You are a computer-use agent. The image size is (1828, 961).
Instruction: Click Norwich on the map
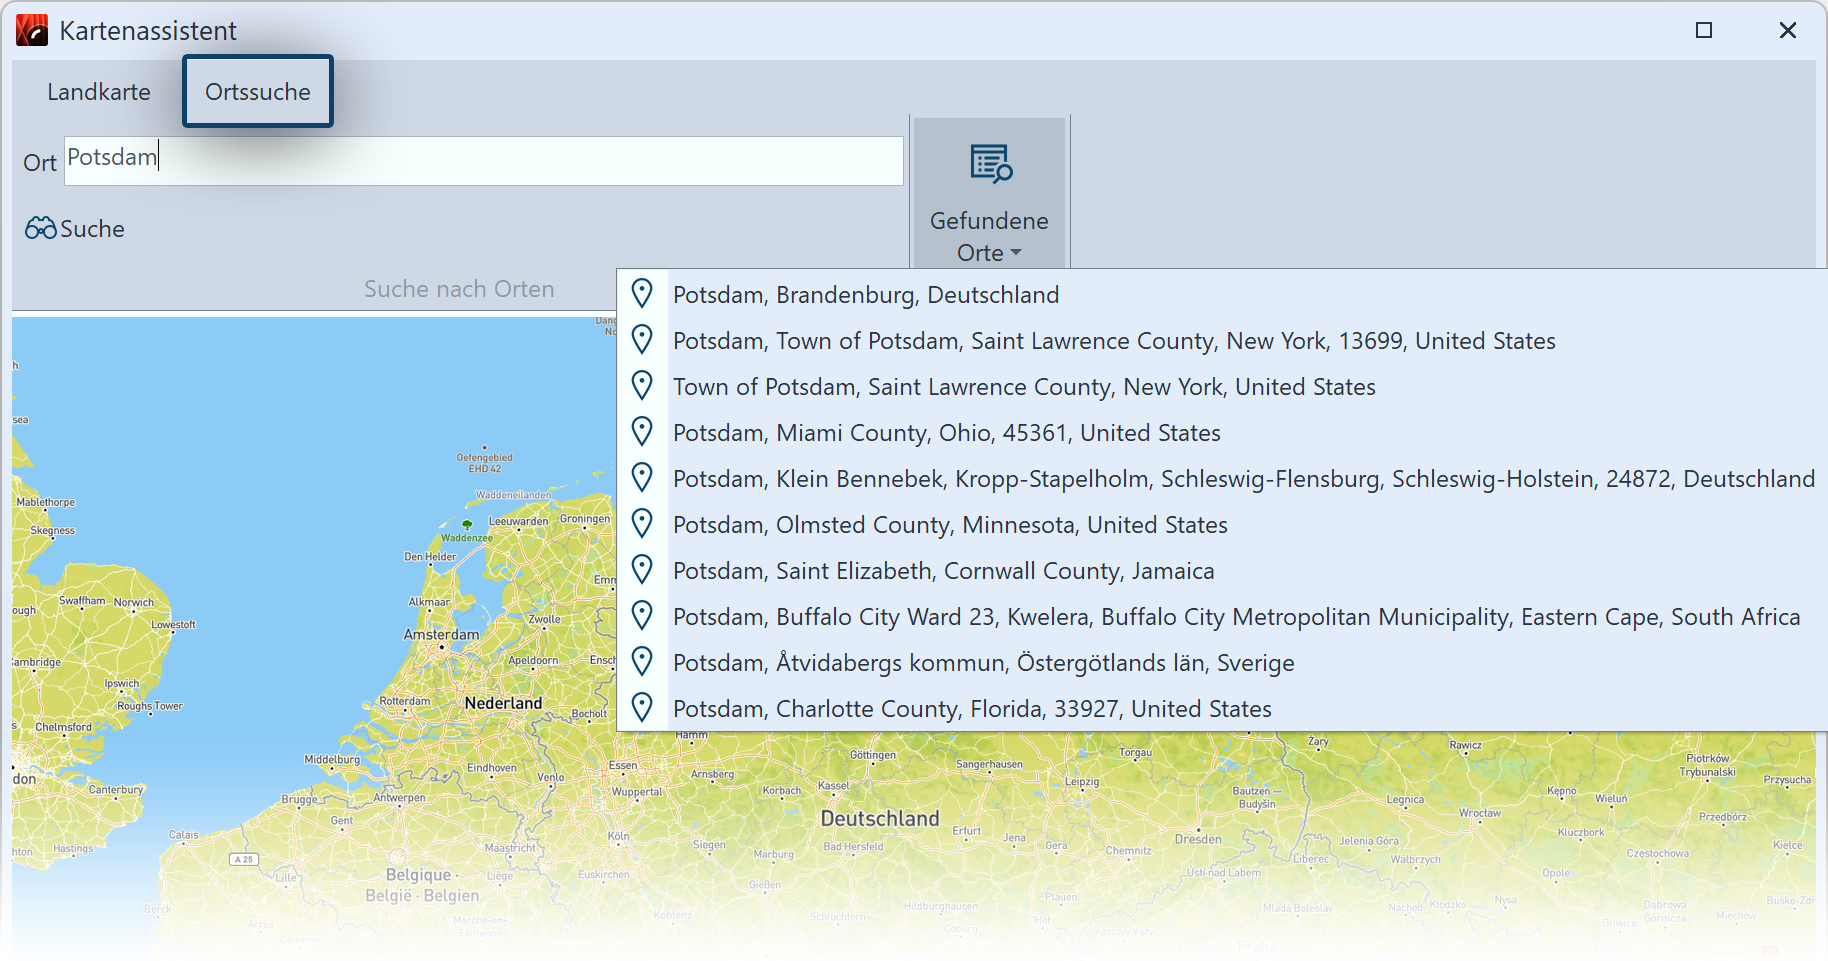[134, 602]
